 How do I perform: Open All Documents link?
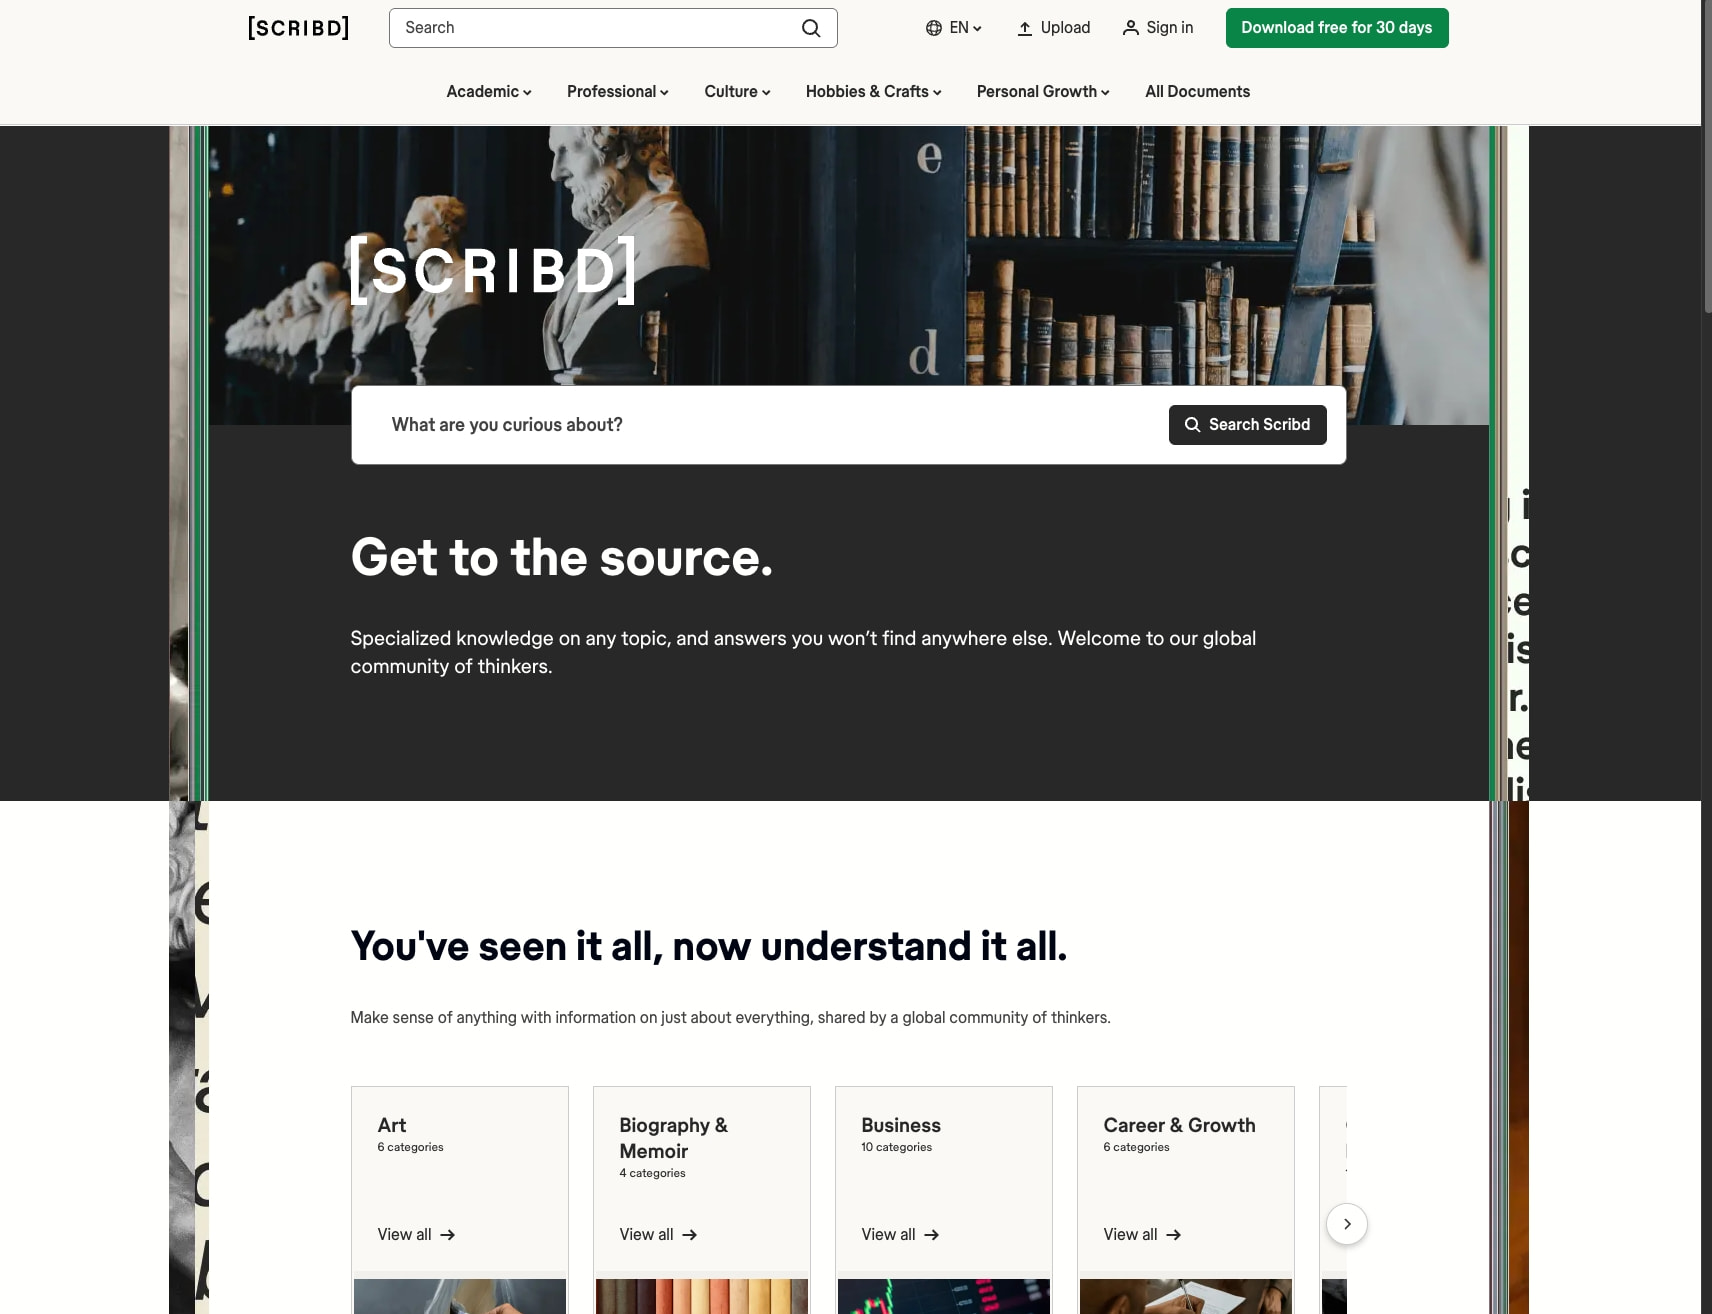coord(1197,92)
